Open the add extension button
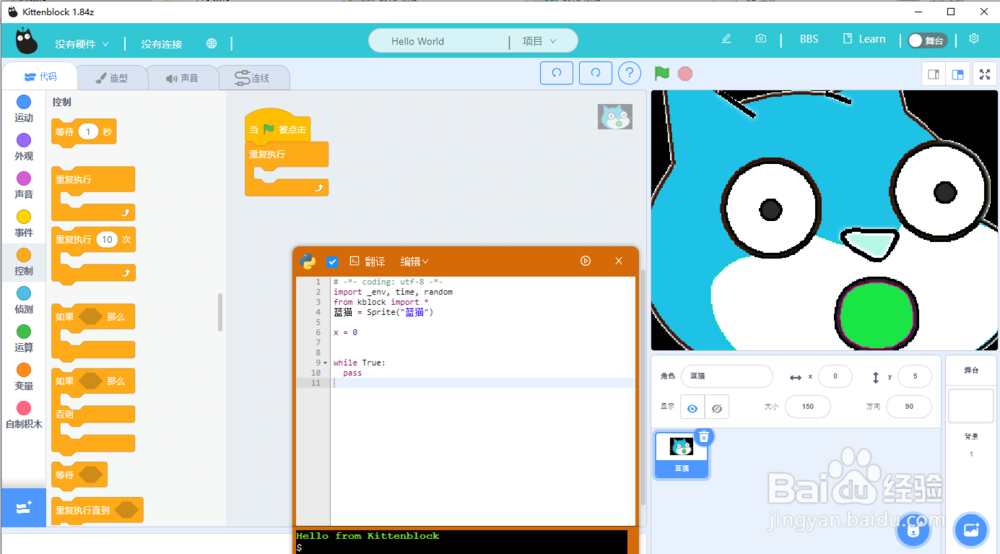 [x=24, y=508]
